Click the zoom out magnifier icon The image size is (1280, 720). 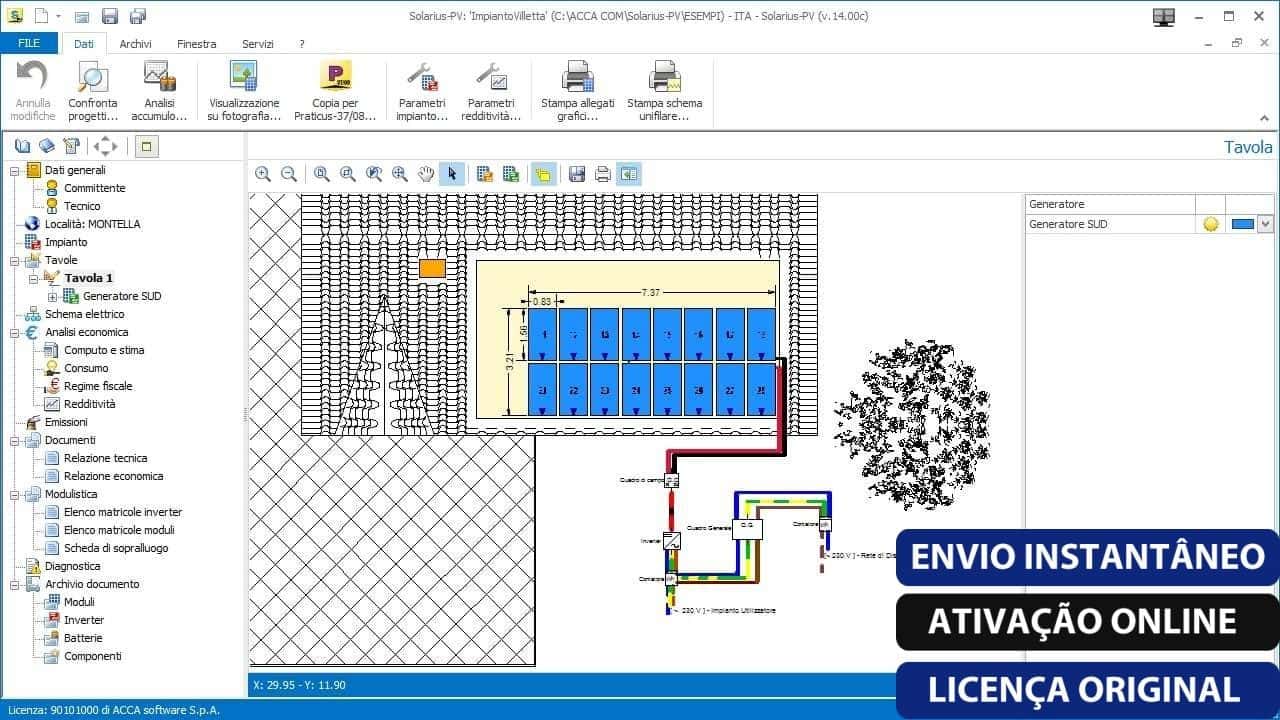pos(289,174)
